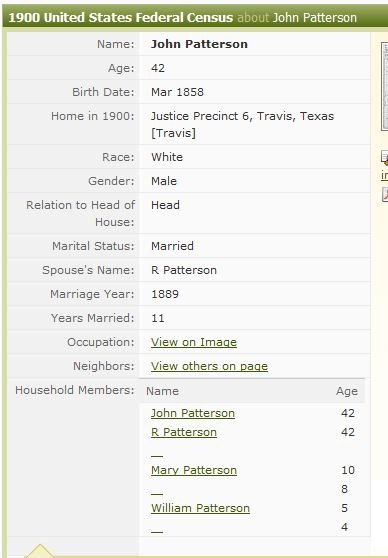Select the gender value Male
Screen dimensions: 388x558
click(164, 181)
